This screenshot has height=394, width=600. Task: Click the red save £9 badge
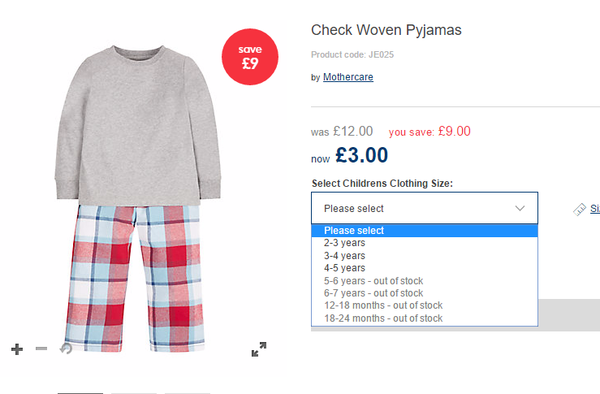tap(250, 57)
